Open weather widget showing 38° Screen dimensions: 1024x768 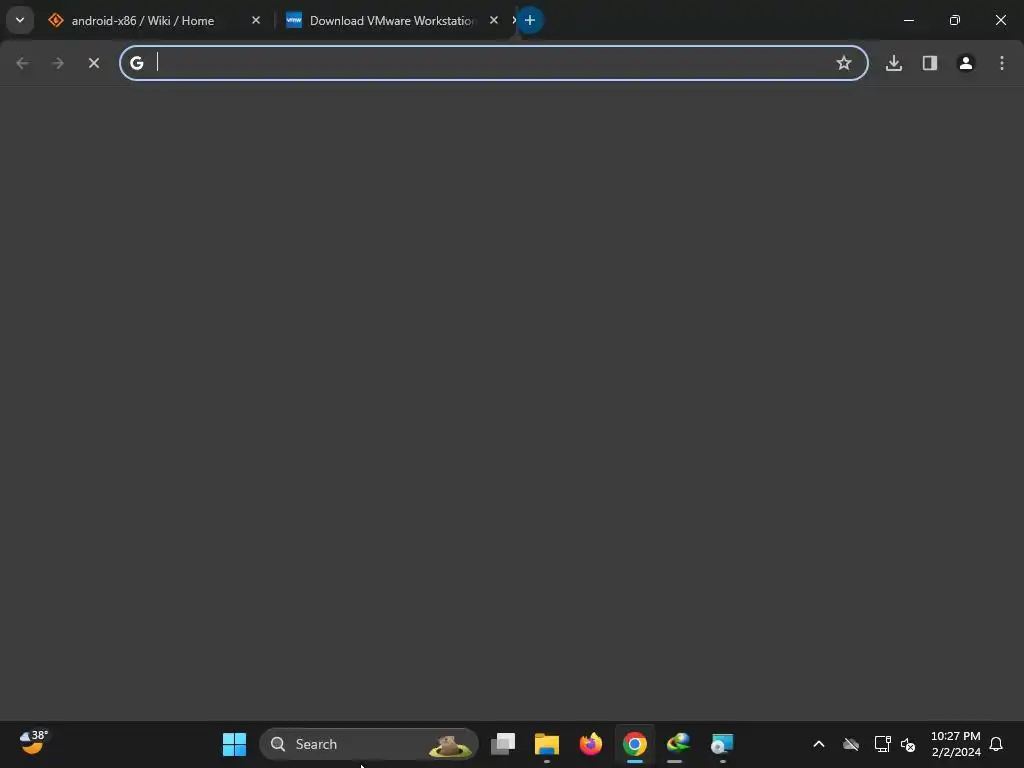tap(33, 743)
